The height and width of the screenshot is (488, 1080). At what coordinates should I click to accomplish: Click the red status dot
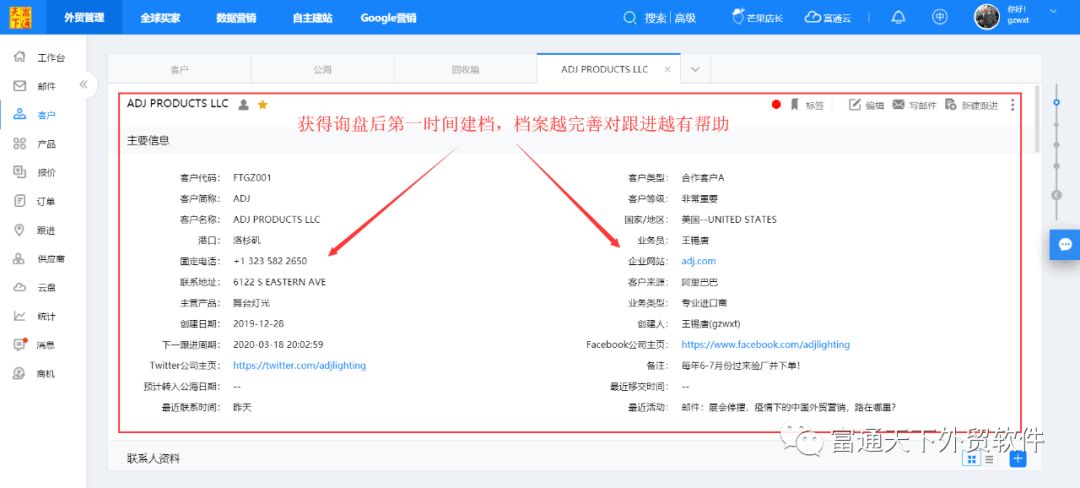(x=776, y=105)
